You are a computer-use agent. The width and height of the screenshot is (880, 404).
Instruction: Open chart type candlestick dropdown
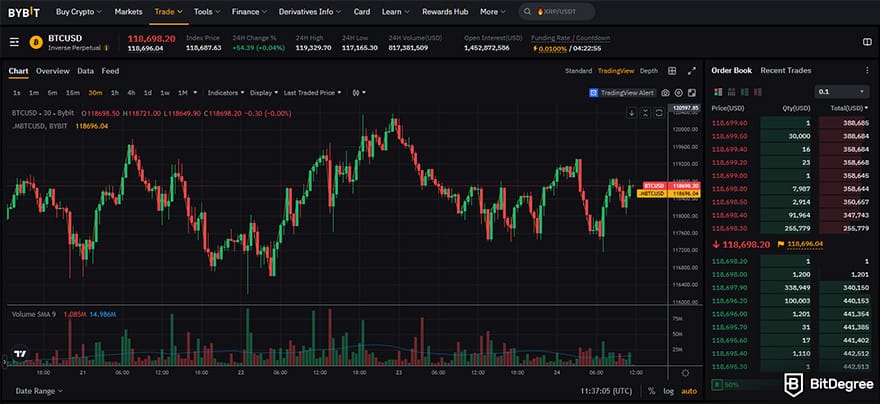coord(359,93)
